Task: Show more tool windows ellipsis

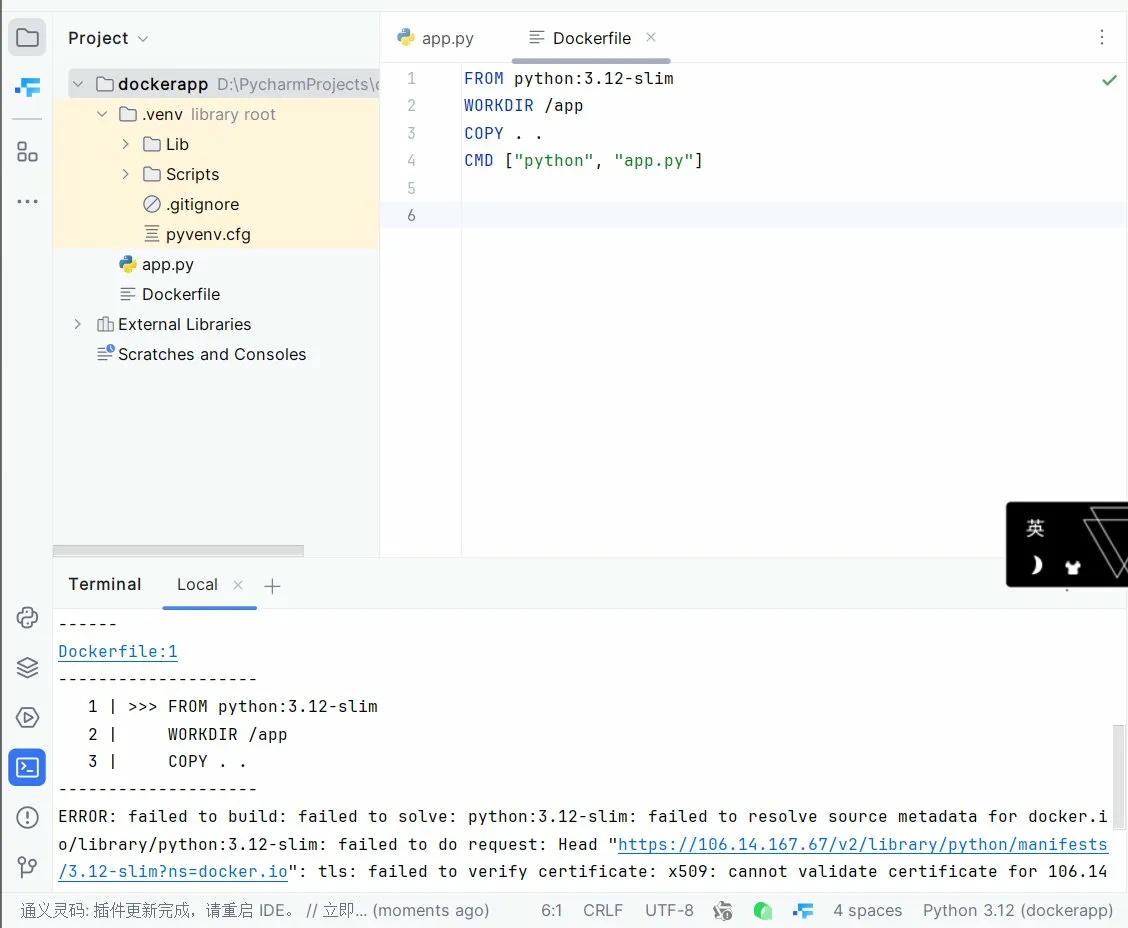Action: pyautogui.click(x=27, y=201)
